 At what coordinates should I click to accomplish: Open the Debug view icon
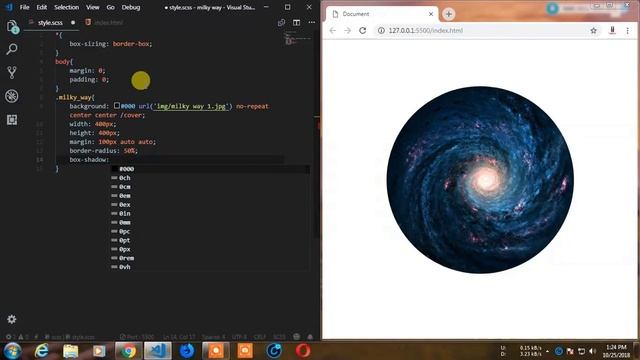click(x=12, y=96)
